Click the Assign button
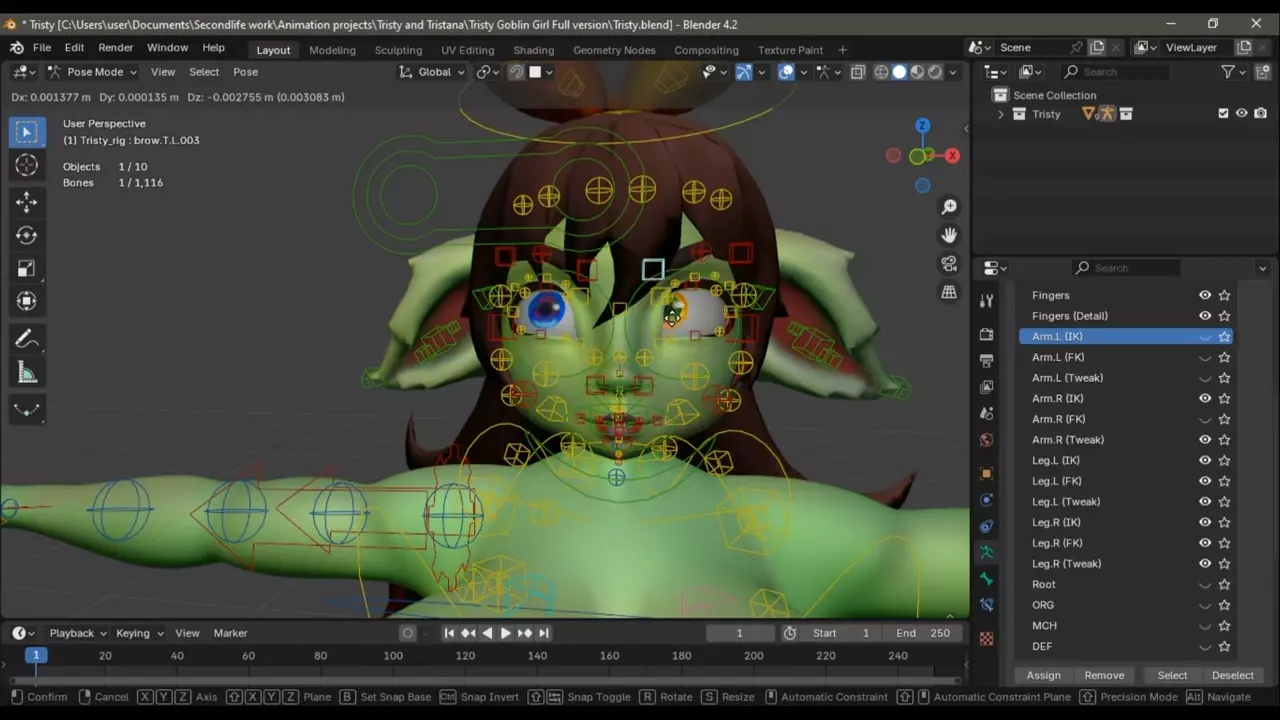The width and height of the screenshot is (1280, 720). (x=1043, y=675)
